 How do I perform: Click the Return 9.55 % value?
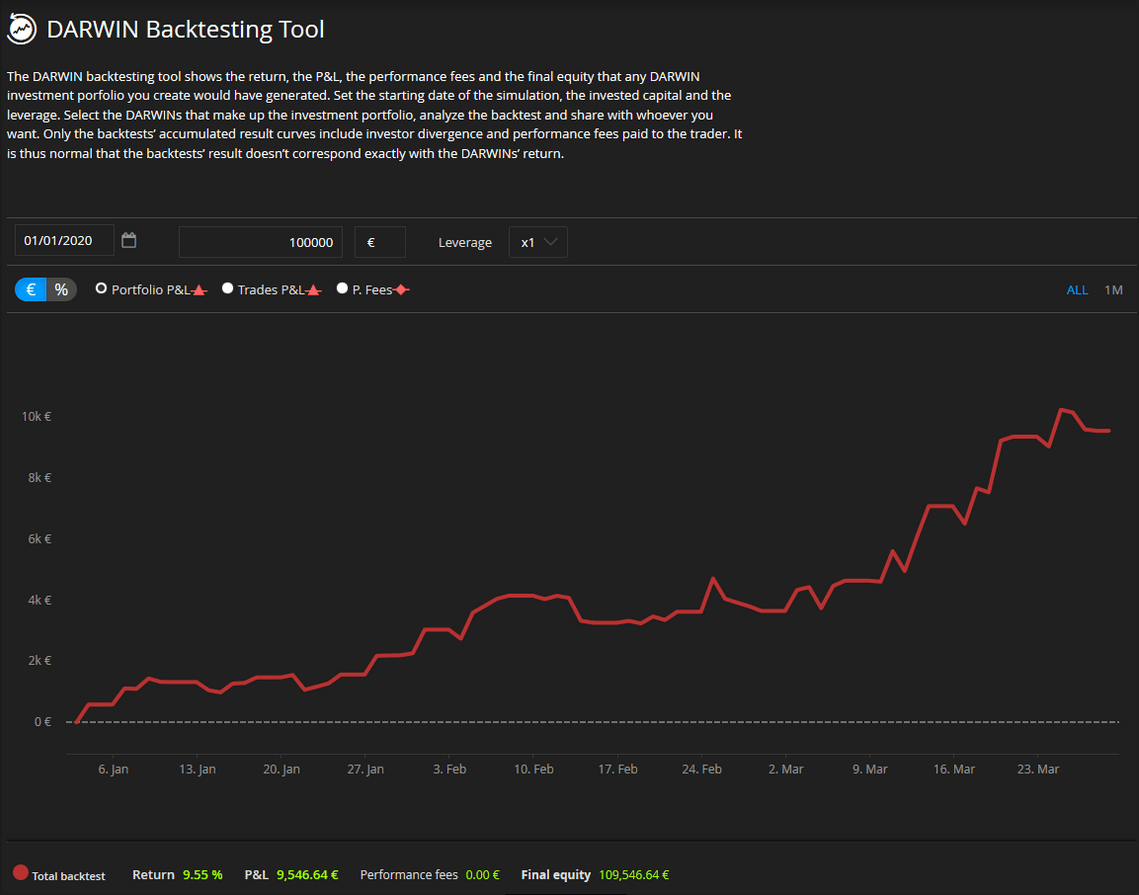coord(203,875)
